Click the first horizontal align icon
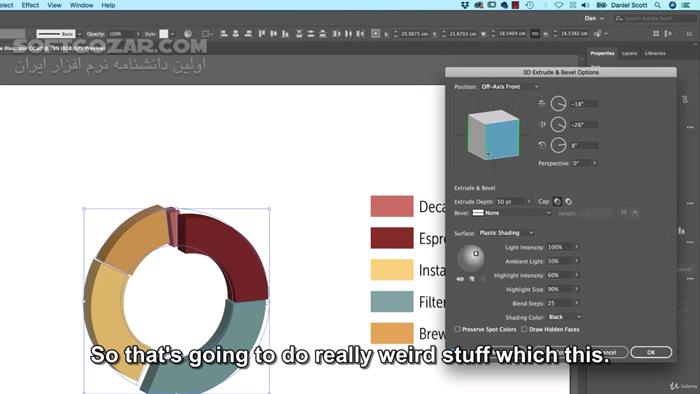Viewport: 700px width, 394px height. pos(224,34)
